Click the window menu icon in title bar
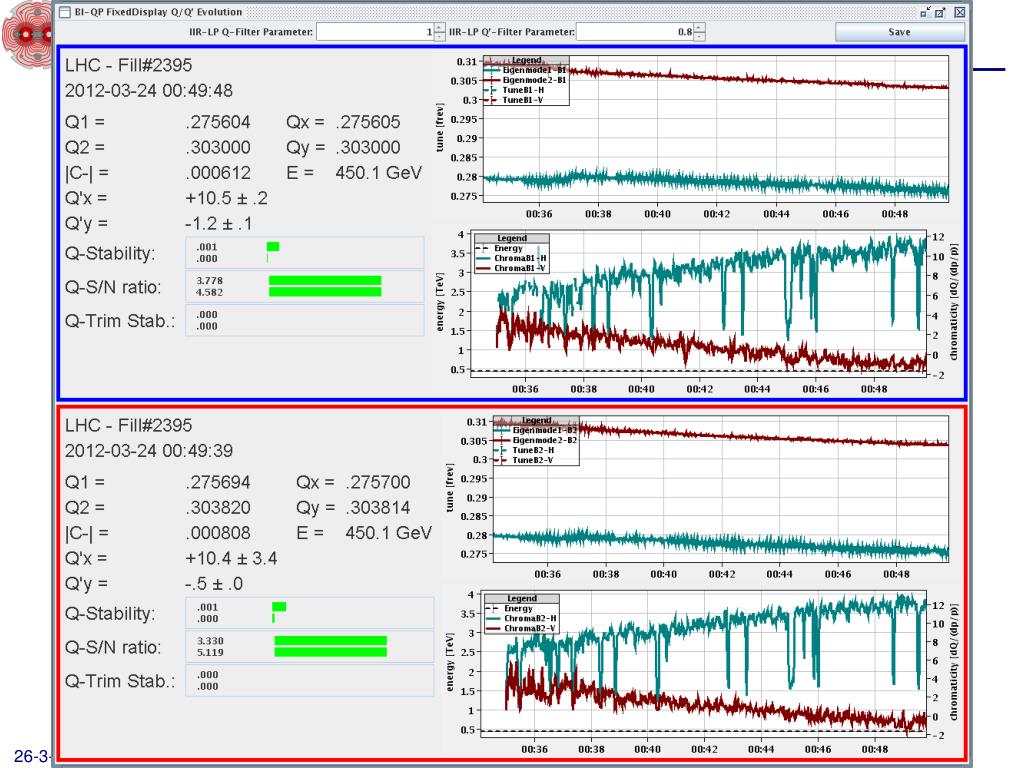 [64, 12]
